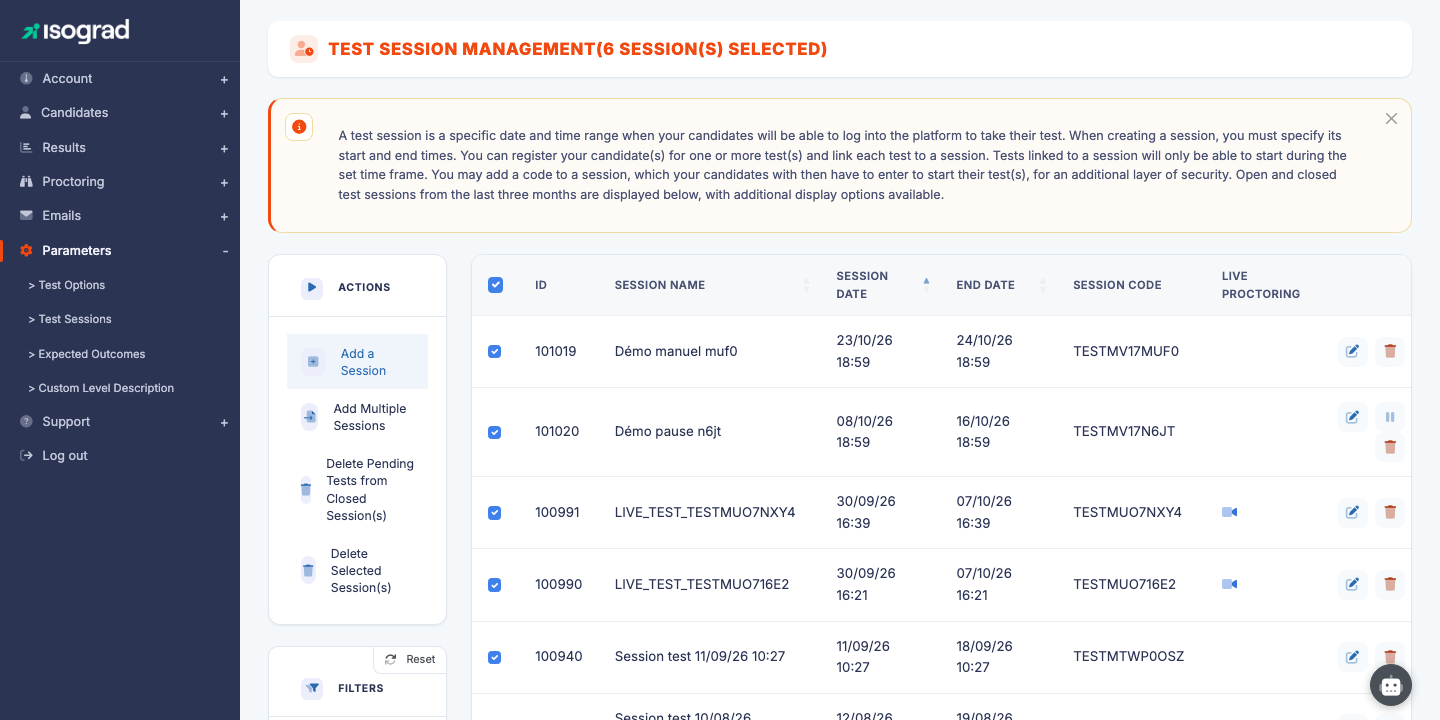Expand the Results sidebar menu
1440x720 pixels.
(120, 147)
